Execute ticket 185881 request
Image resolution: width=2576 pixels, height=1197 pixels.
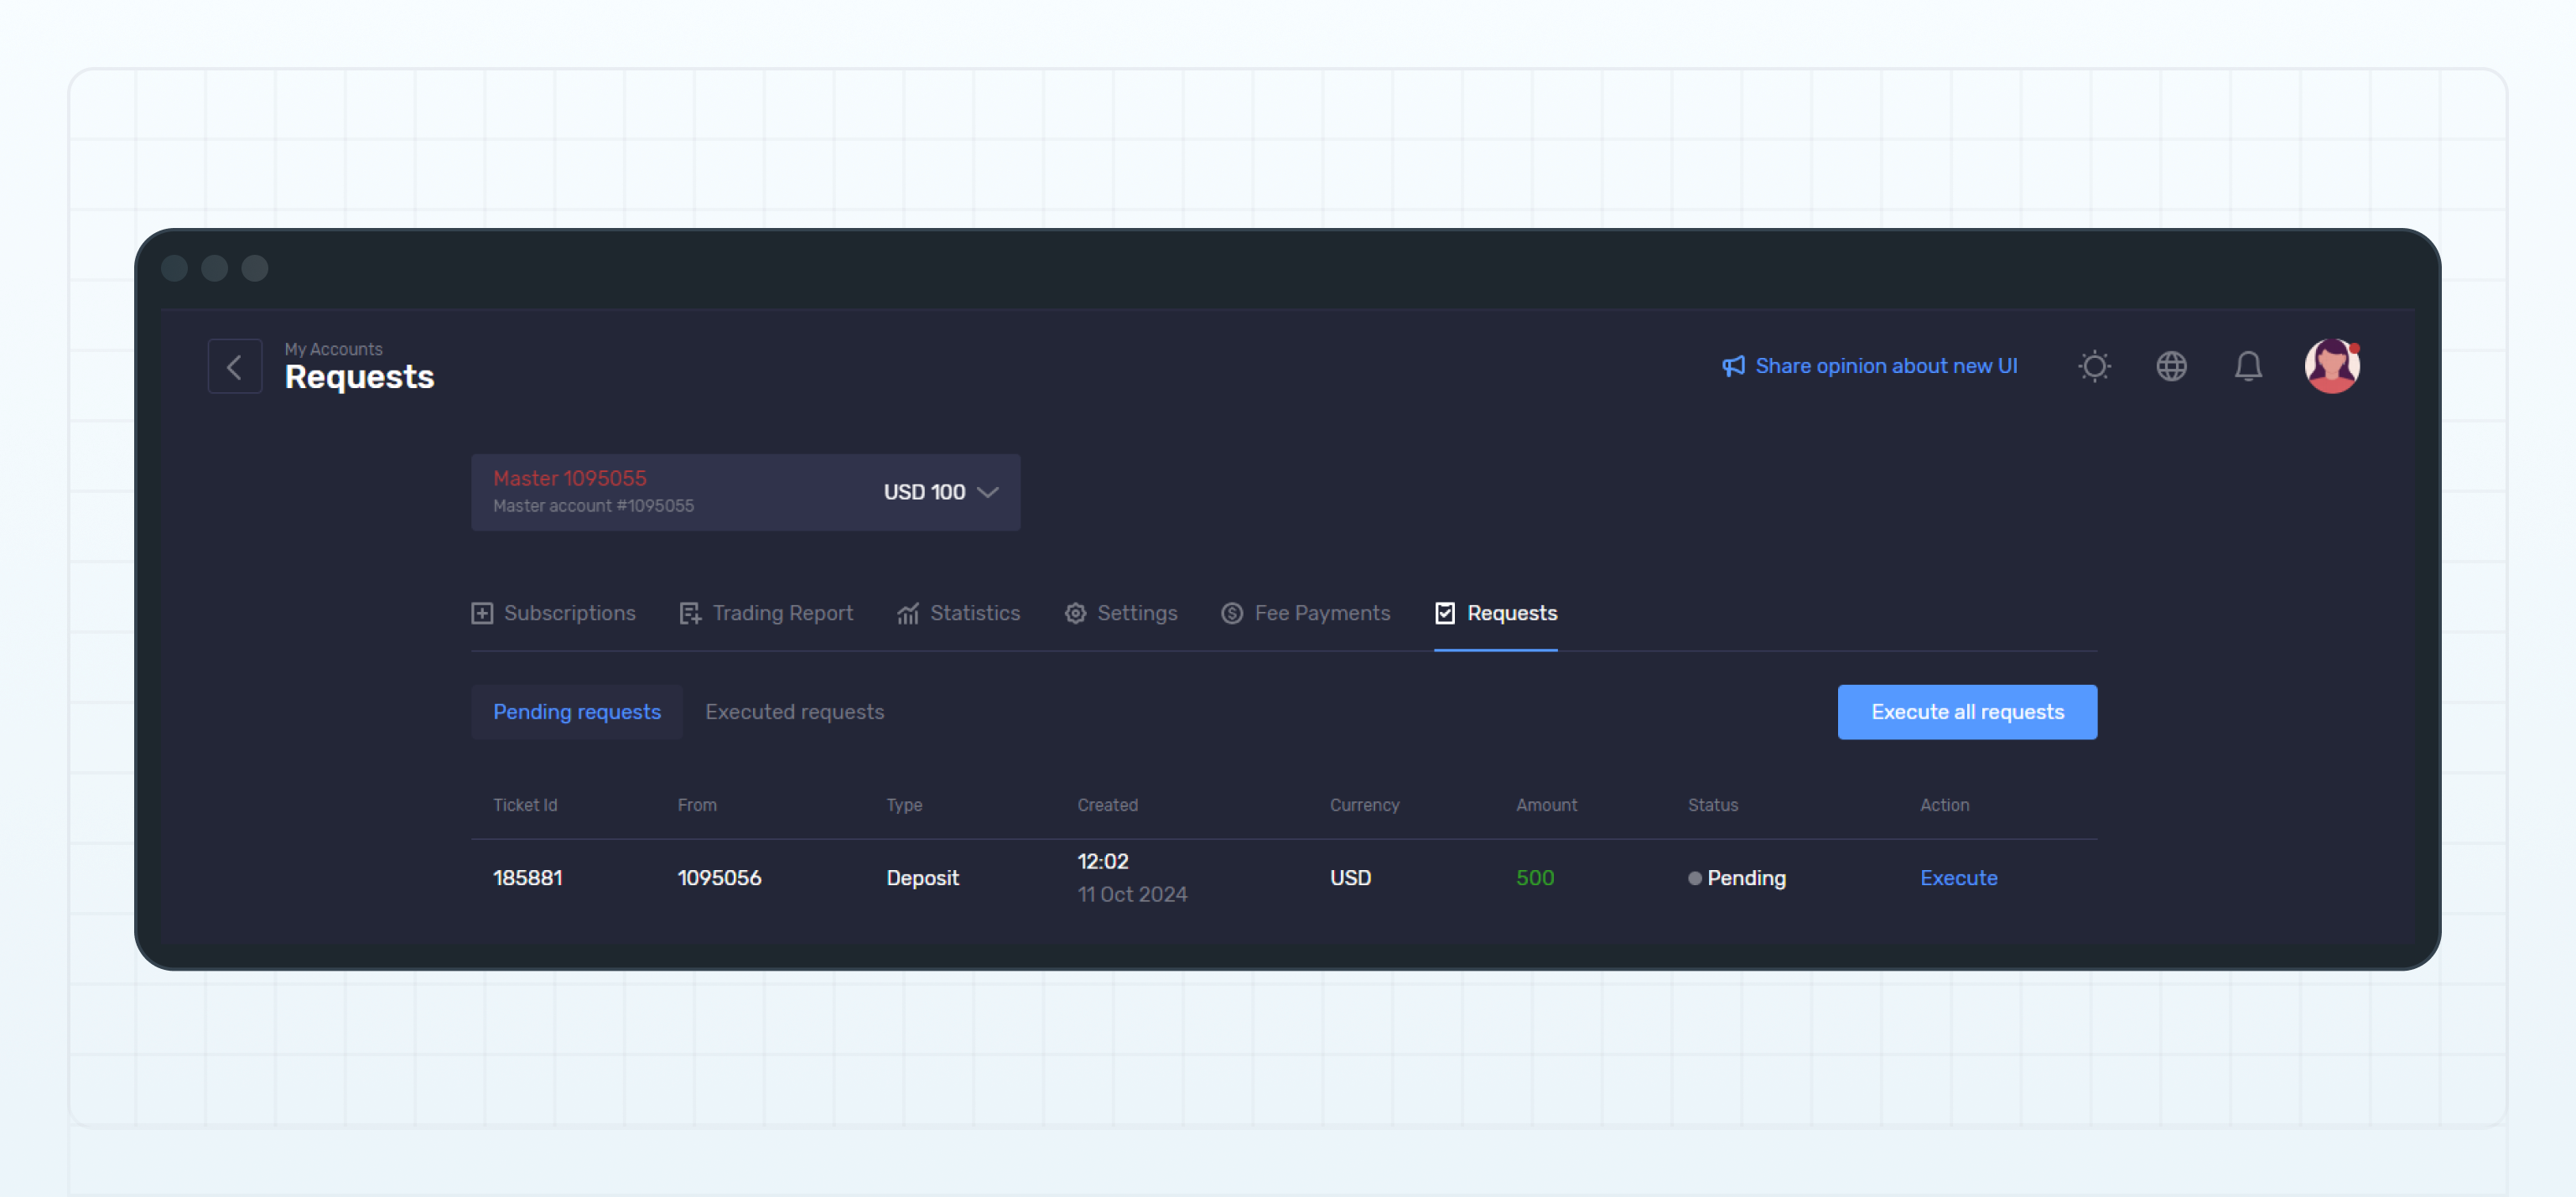pyautogui.click(x=1958, y=878)
